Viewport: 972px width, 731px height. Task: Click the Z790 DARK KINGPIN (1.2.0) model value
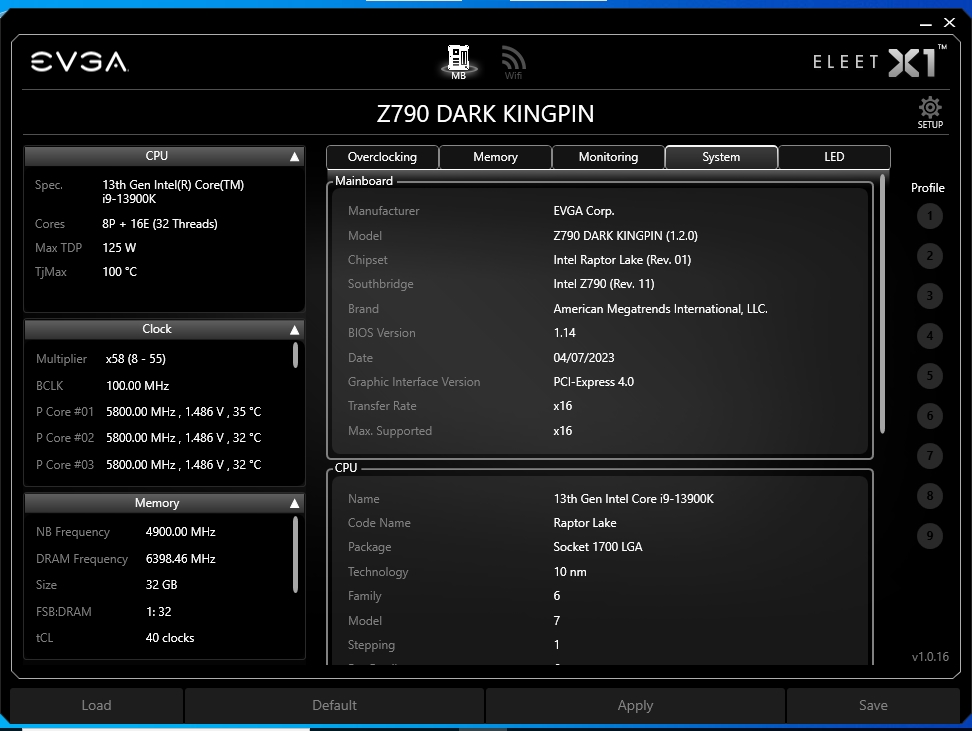(x=625, y=236)
